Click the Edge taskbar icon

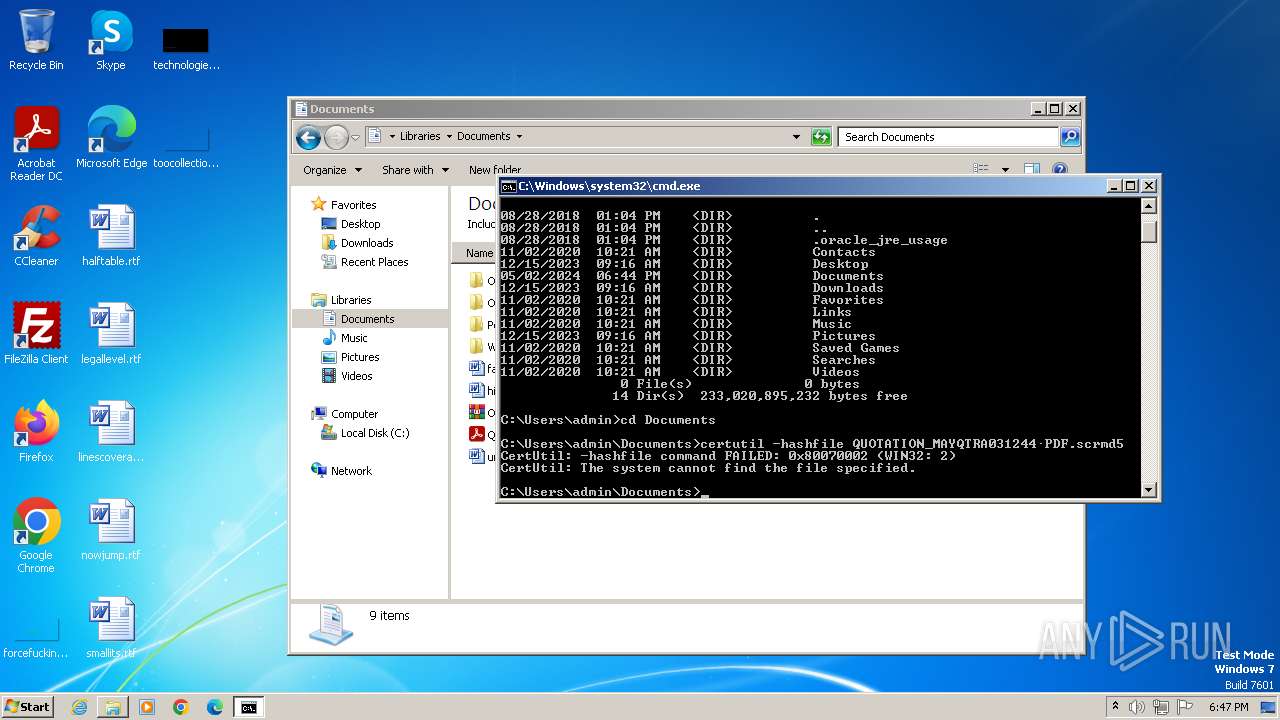click(x=215, y=707)
